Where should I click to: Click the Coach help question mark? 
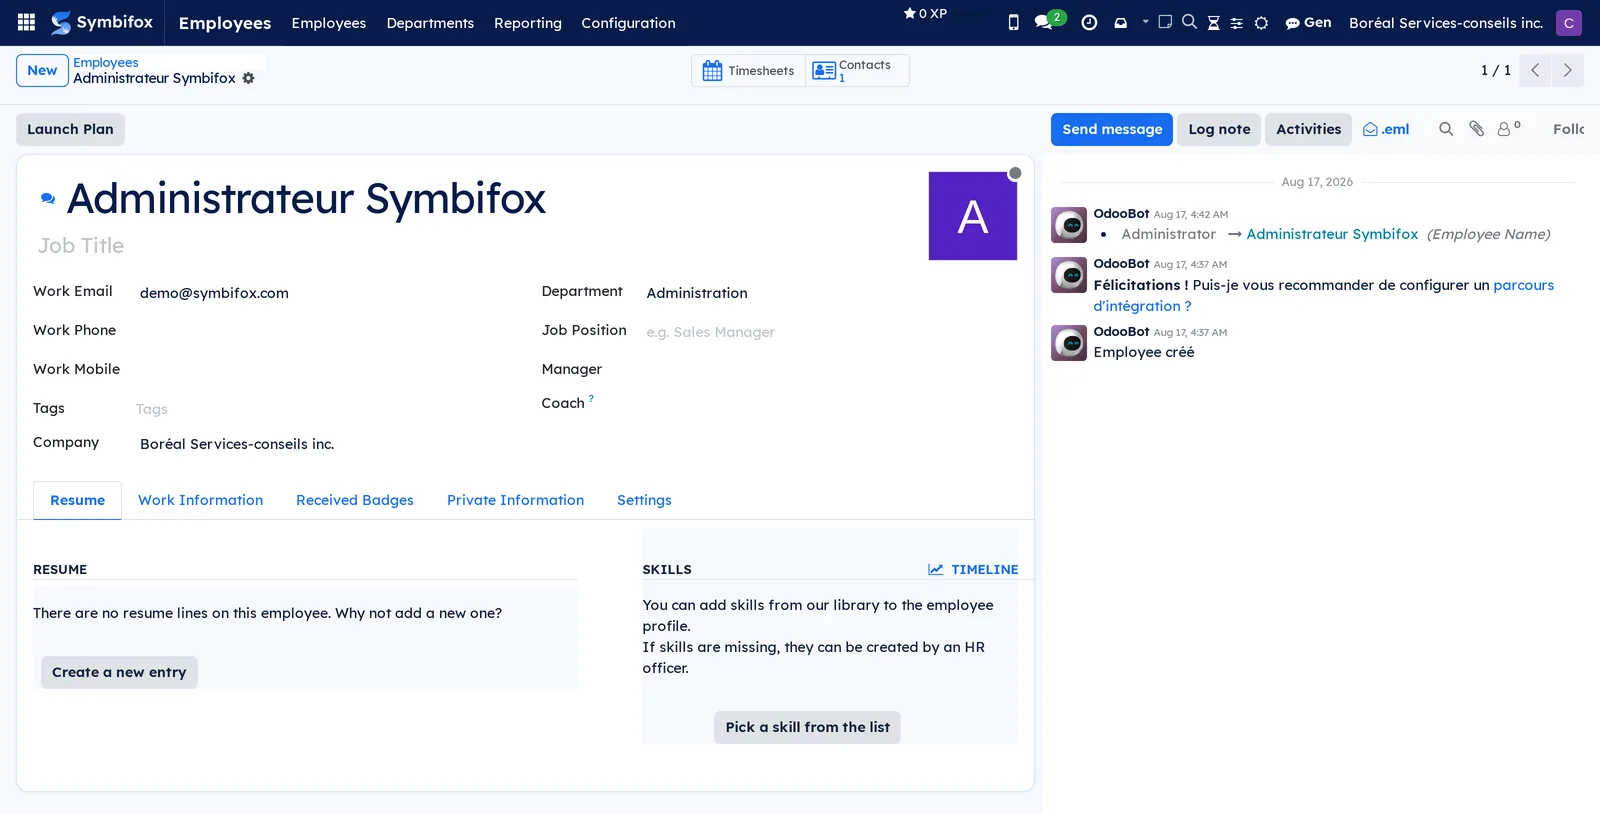click(591, 398)
